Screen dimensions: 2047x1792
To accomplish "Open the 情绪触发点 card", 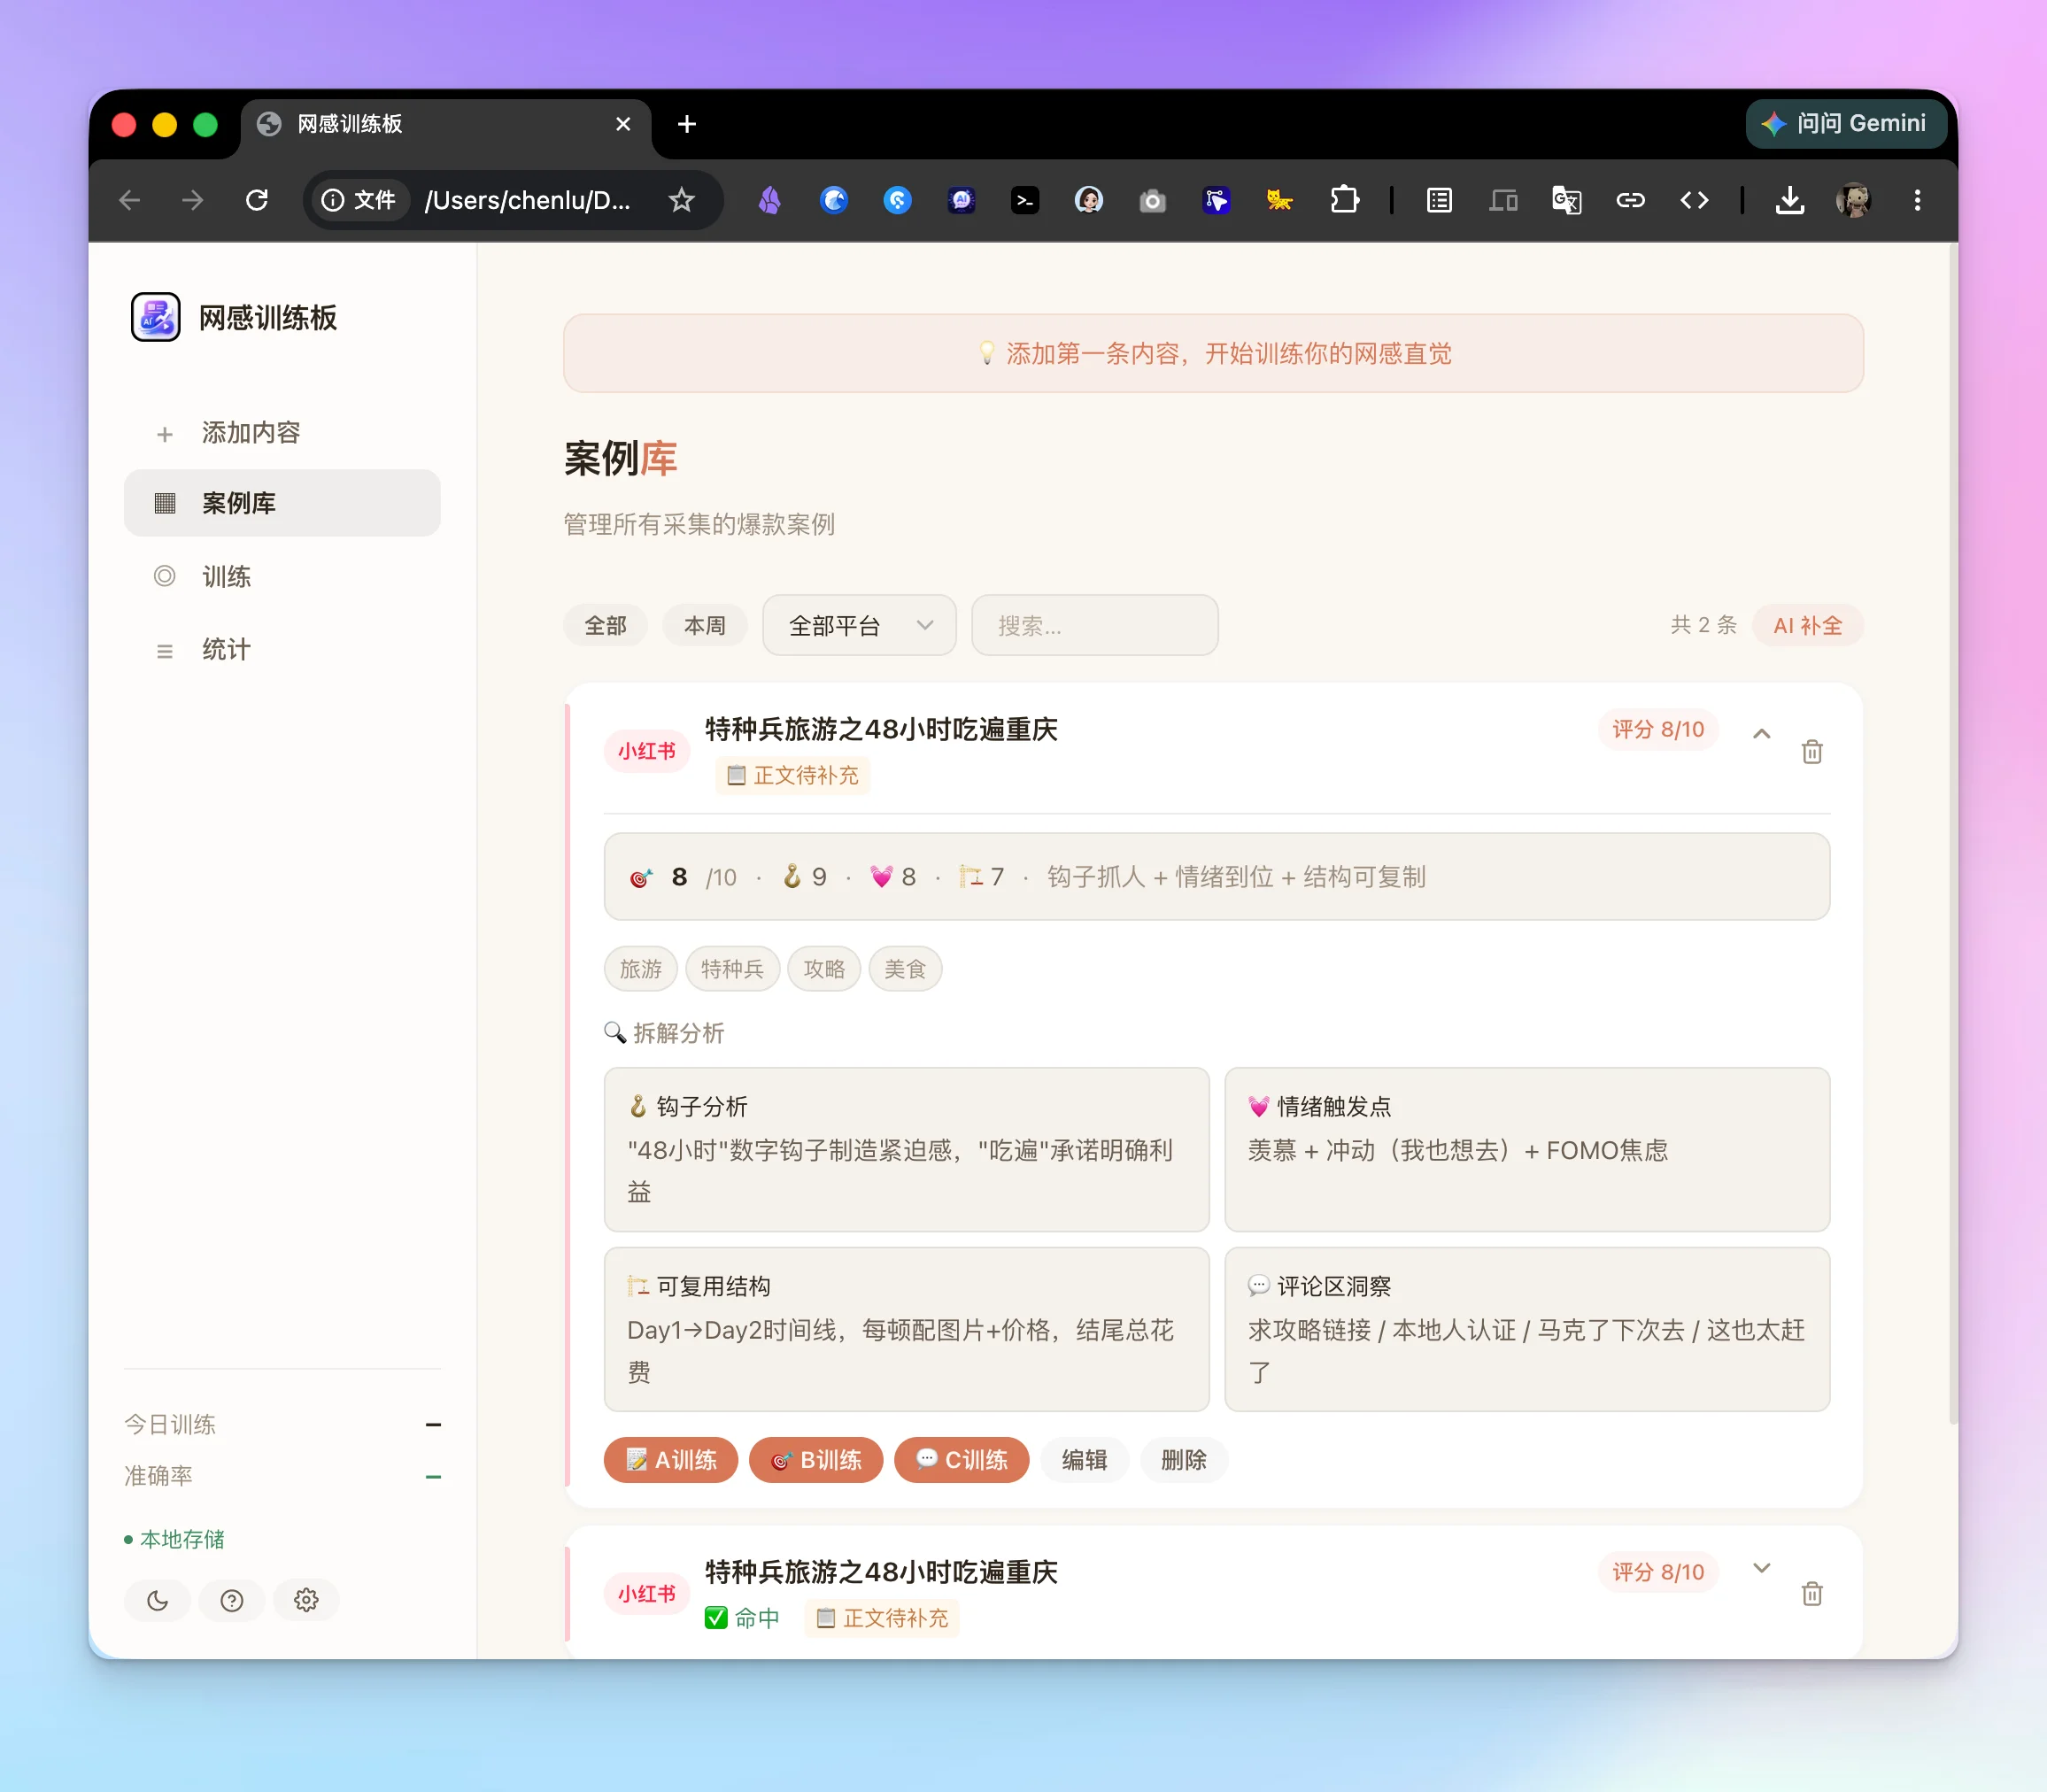I will 1527,1150.
